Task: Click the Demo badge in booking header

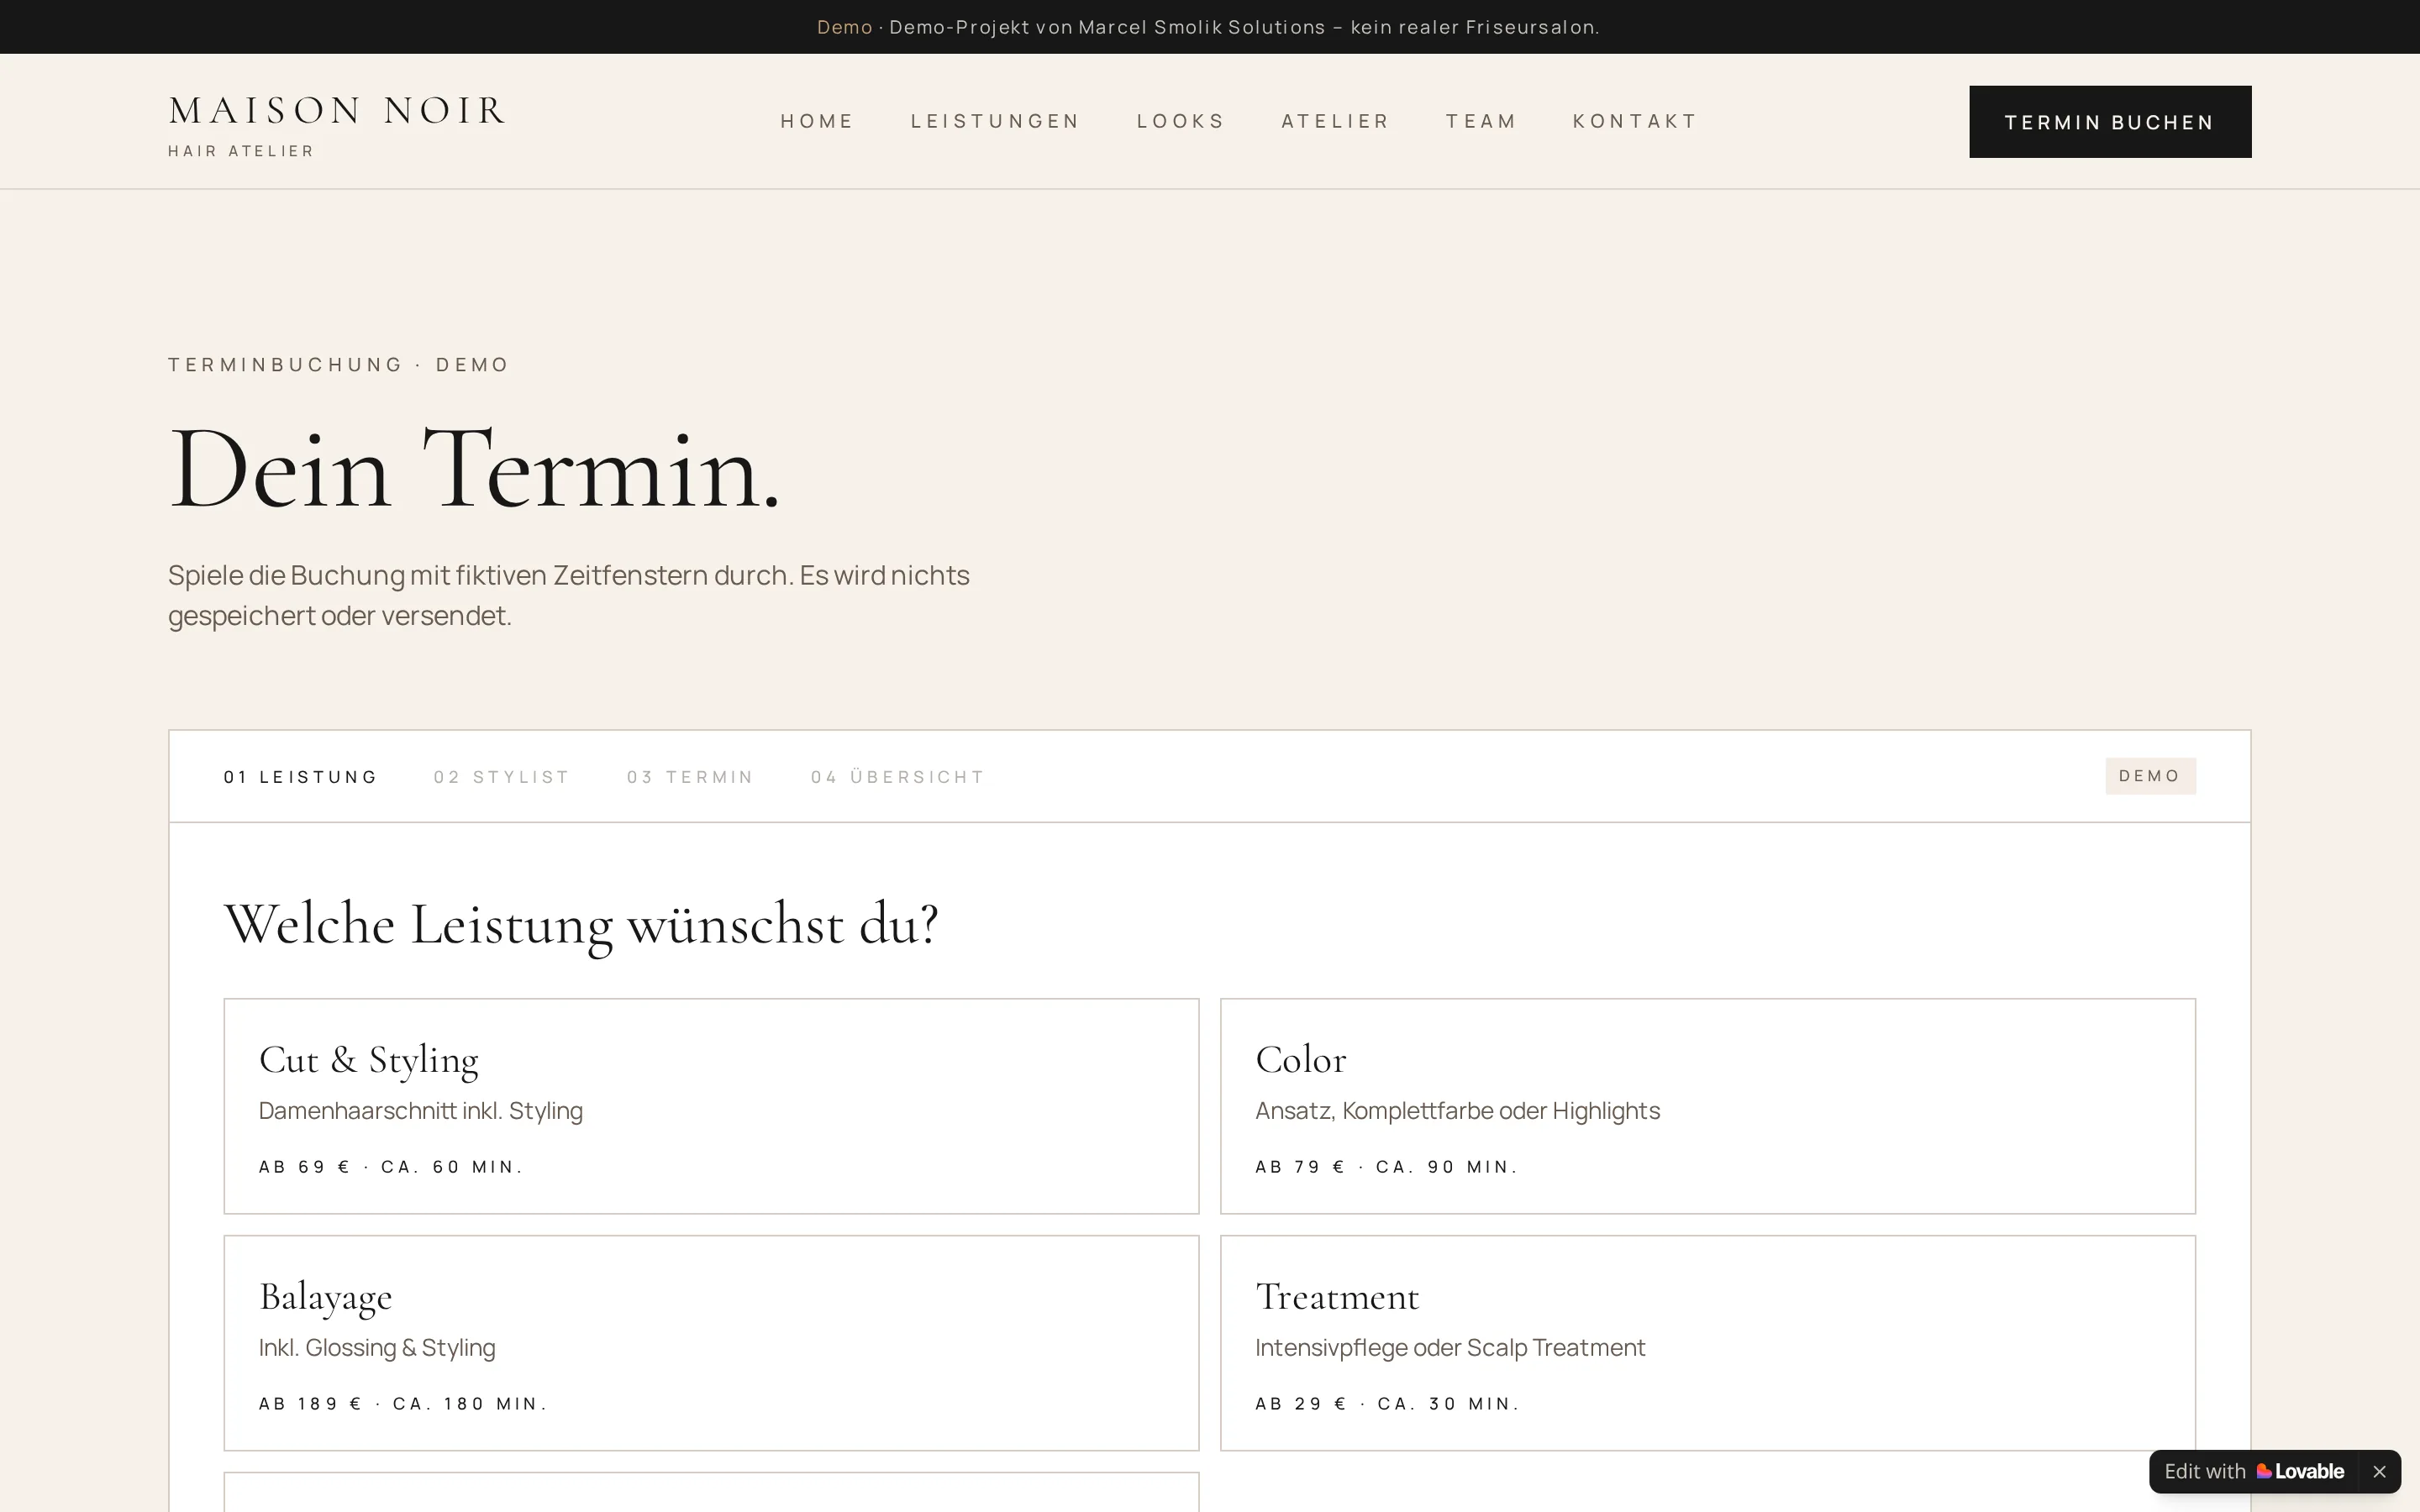Action: pyautogui.click(x=2150, y=776)
